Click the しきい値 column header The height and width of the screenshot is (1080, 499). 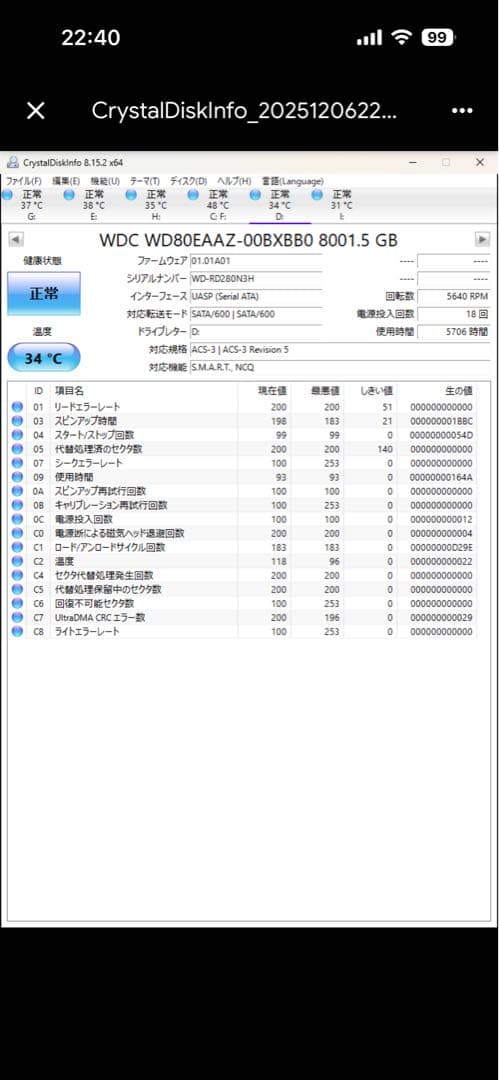pyautogui.click(x=376, y=391)
